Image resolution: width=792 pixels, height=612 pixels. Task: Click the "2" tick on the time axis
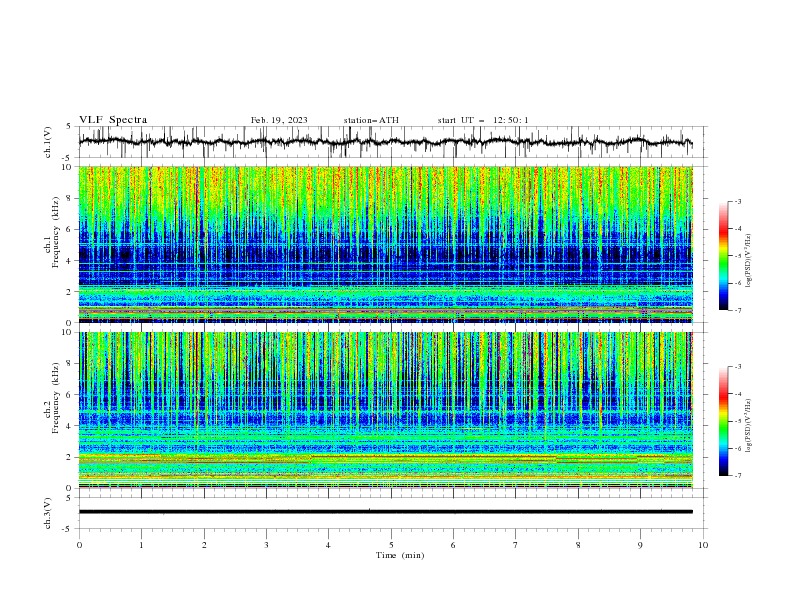point(204,545)
